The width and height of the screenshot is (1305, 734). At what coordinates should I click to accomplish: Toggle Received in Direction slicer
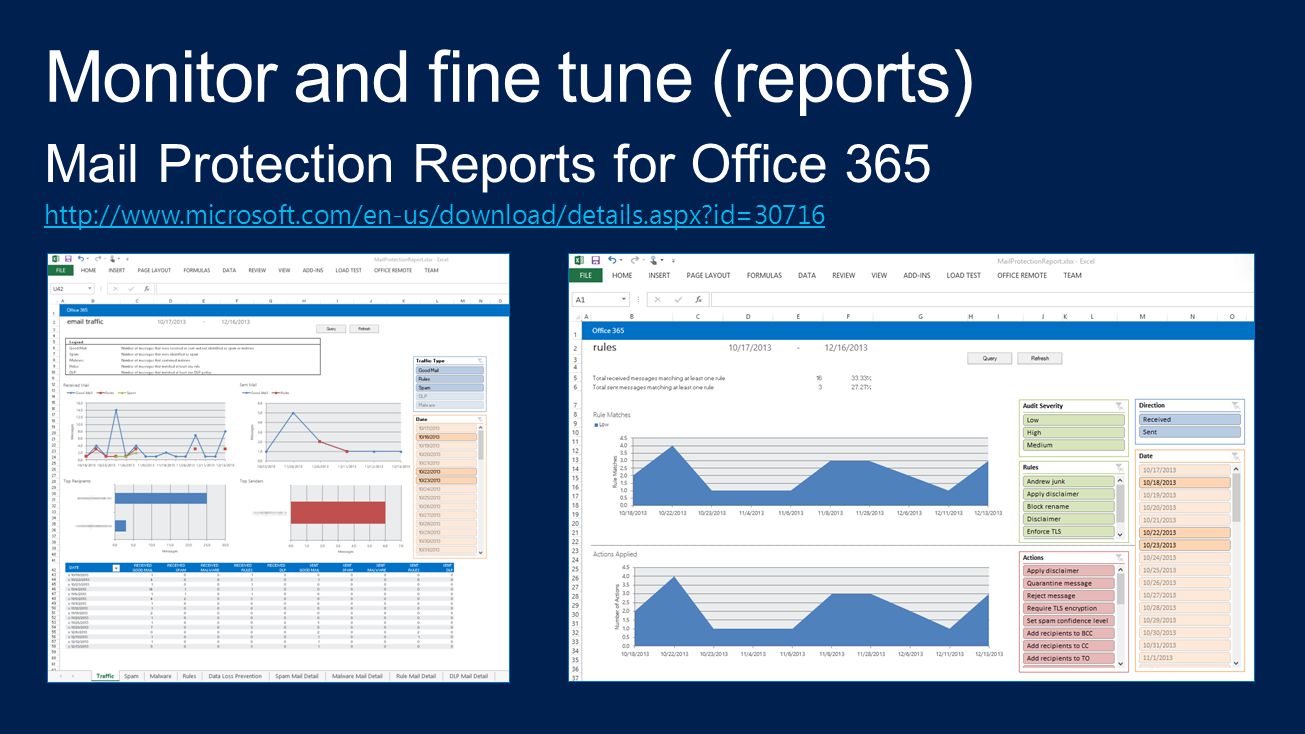pos(1190,419)
